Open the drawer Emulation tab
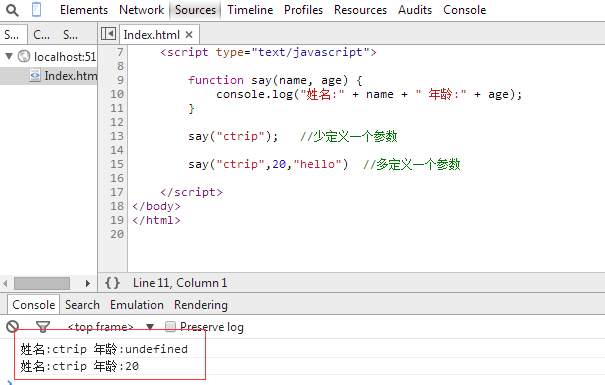The width and height of the screenshot is (605, 385). coord(137,305)
